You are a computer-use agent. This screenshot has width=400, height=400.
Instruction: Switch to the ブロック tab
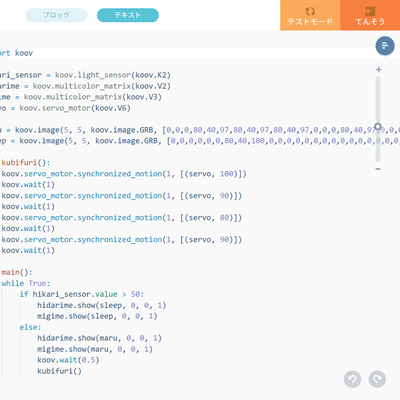56,15
